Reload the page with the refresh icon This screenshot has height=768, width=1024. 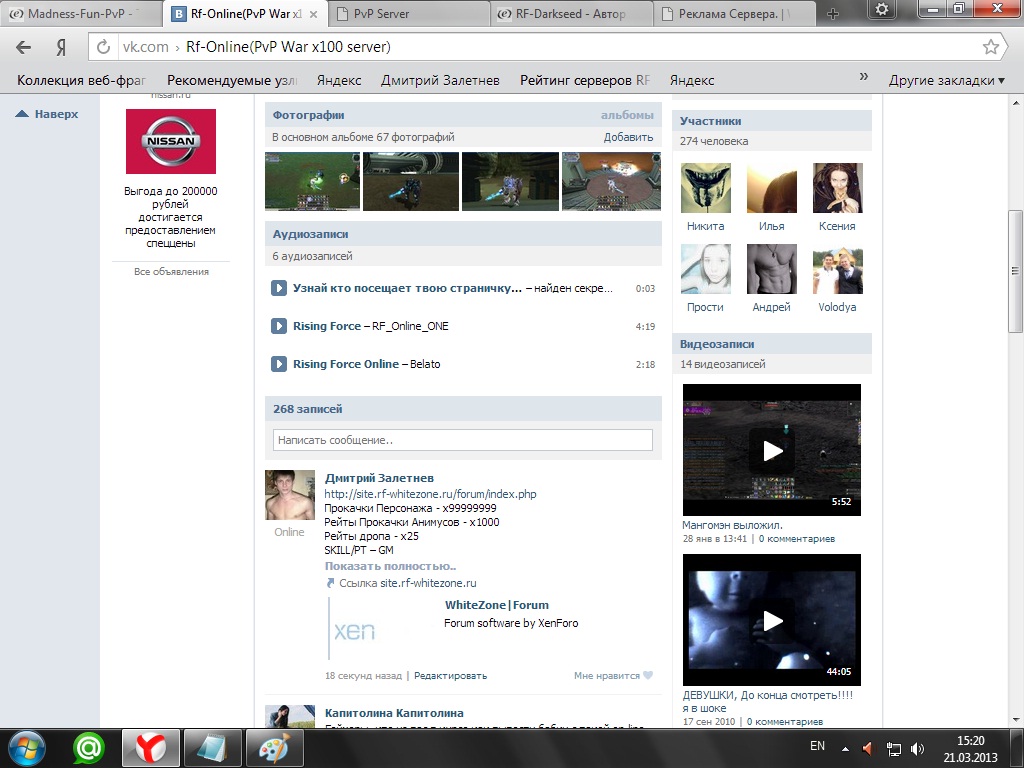pos(103,47)
